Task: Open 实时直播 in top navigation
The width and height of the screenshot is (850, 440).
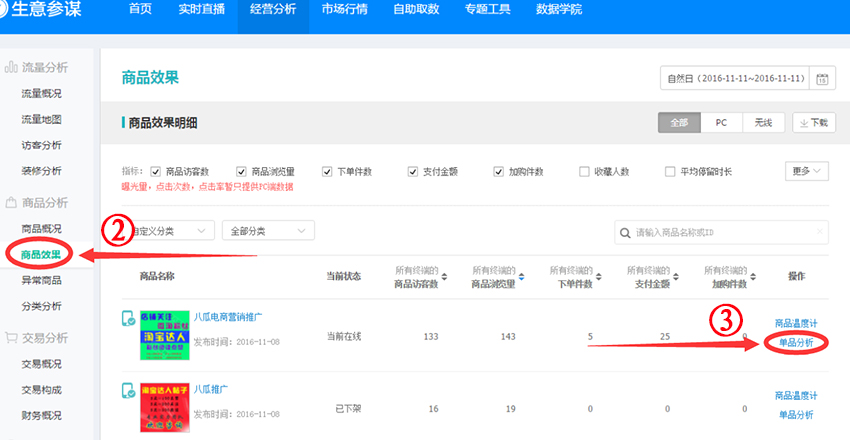Action: [x=201, y=10]
